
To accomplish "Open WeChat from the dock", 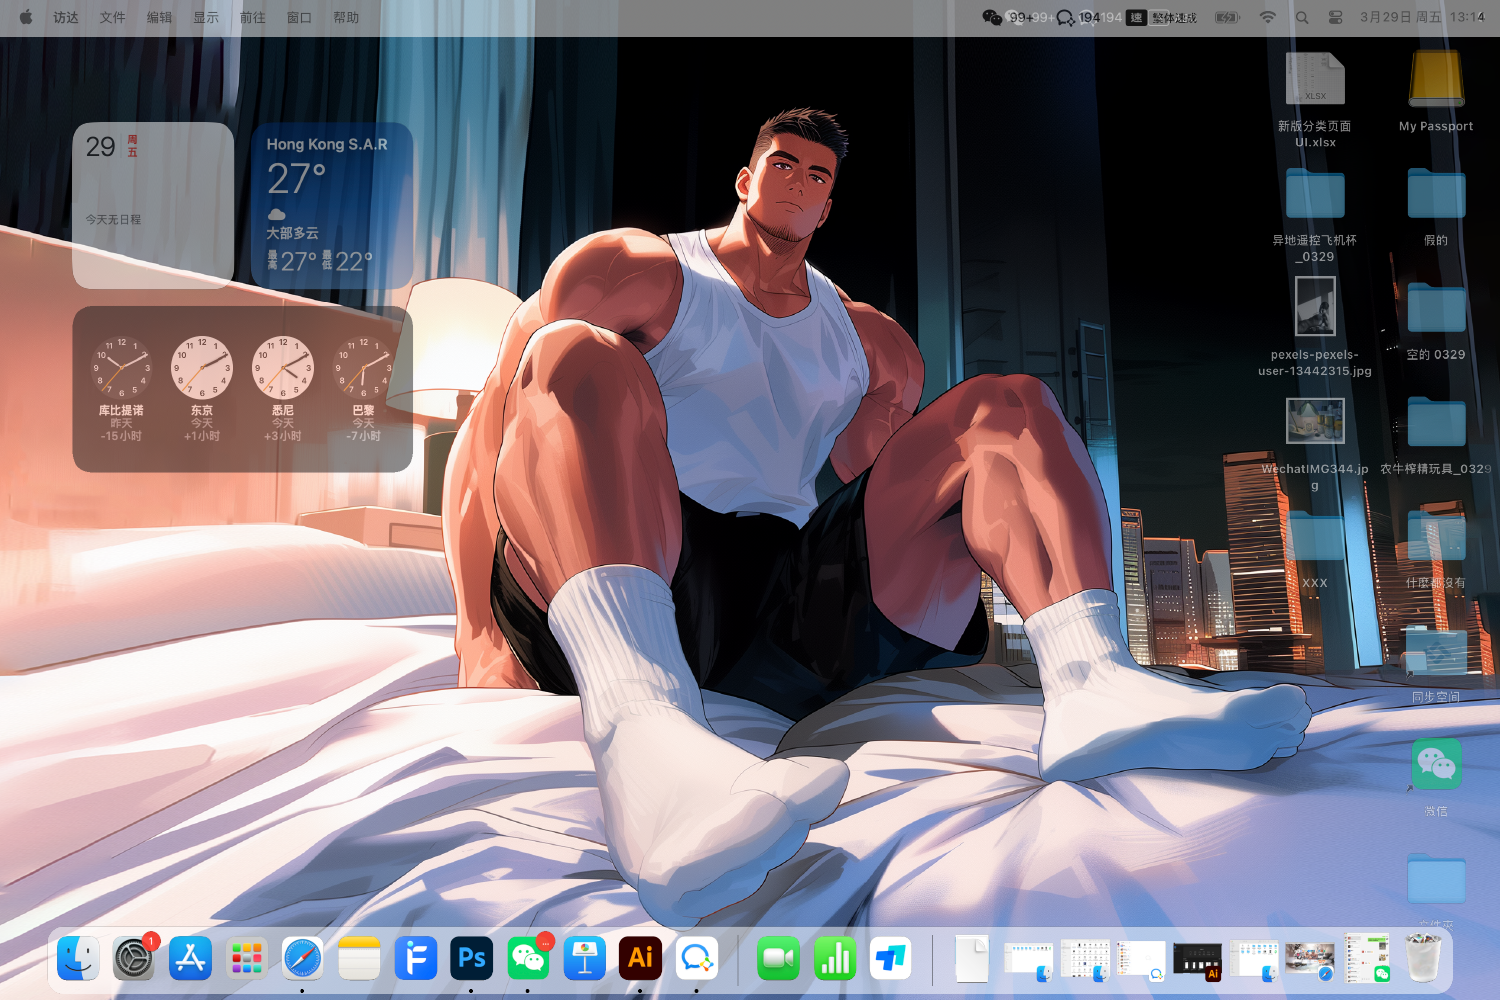I will 528,959.
